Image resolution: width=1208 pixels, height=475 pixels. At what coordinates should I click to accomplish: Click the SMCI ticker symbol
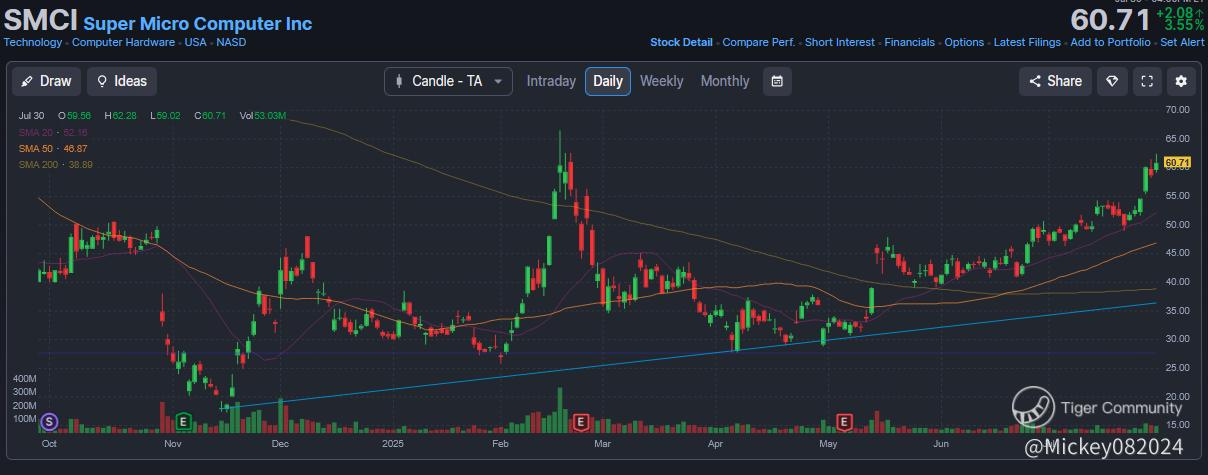point(40,21)
